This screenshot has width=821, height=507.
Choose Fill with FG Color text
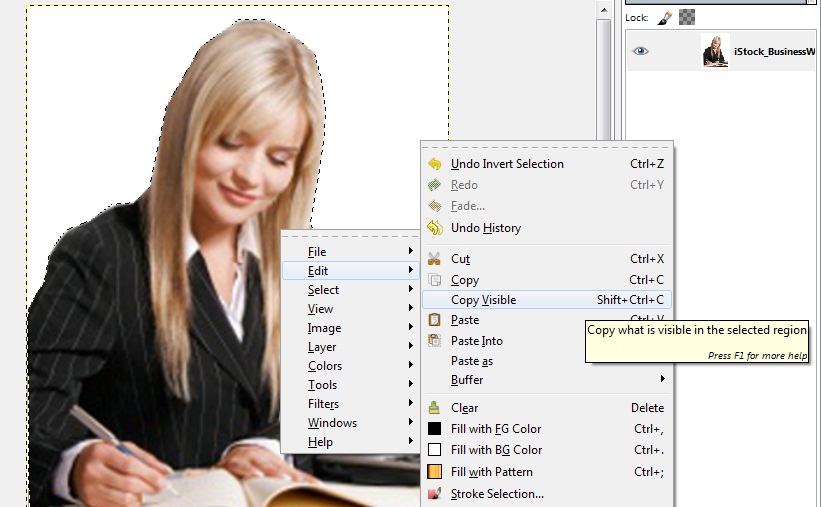tap(496, 429)
